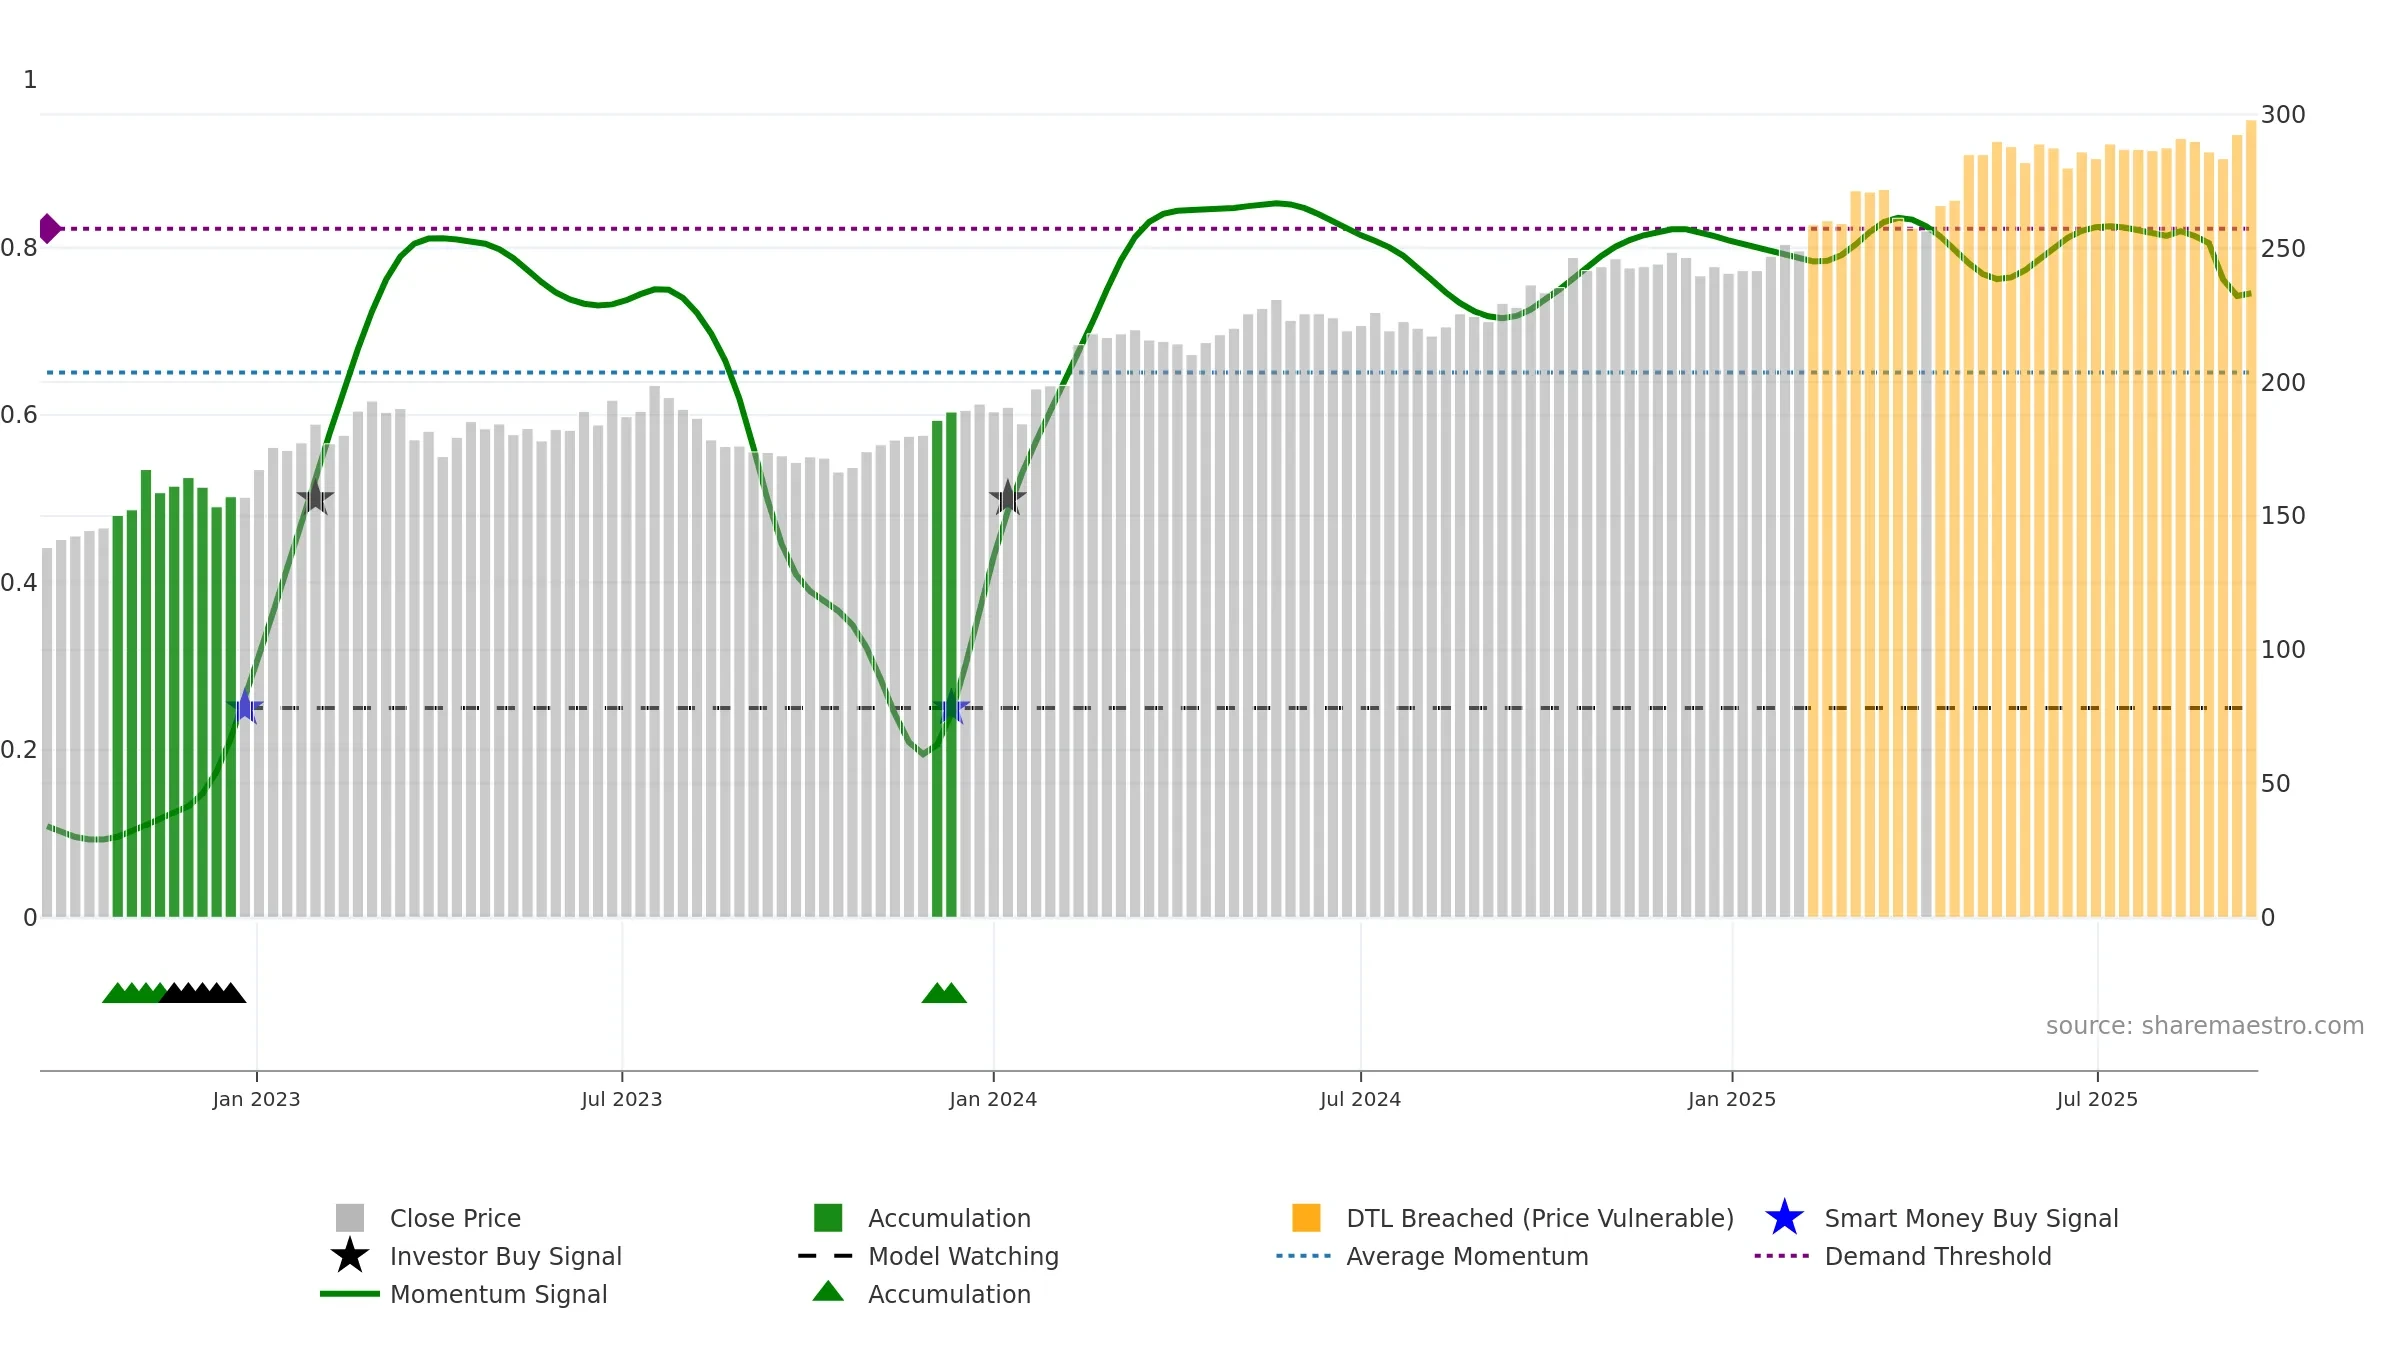Click the green Accumulation triangle legend icon

tap(828, 1292)
